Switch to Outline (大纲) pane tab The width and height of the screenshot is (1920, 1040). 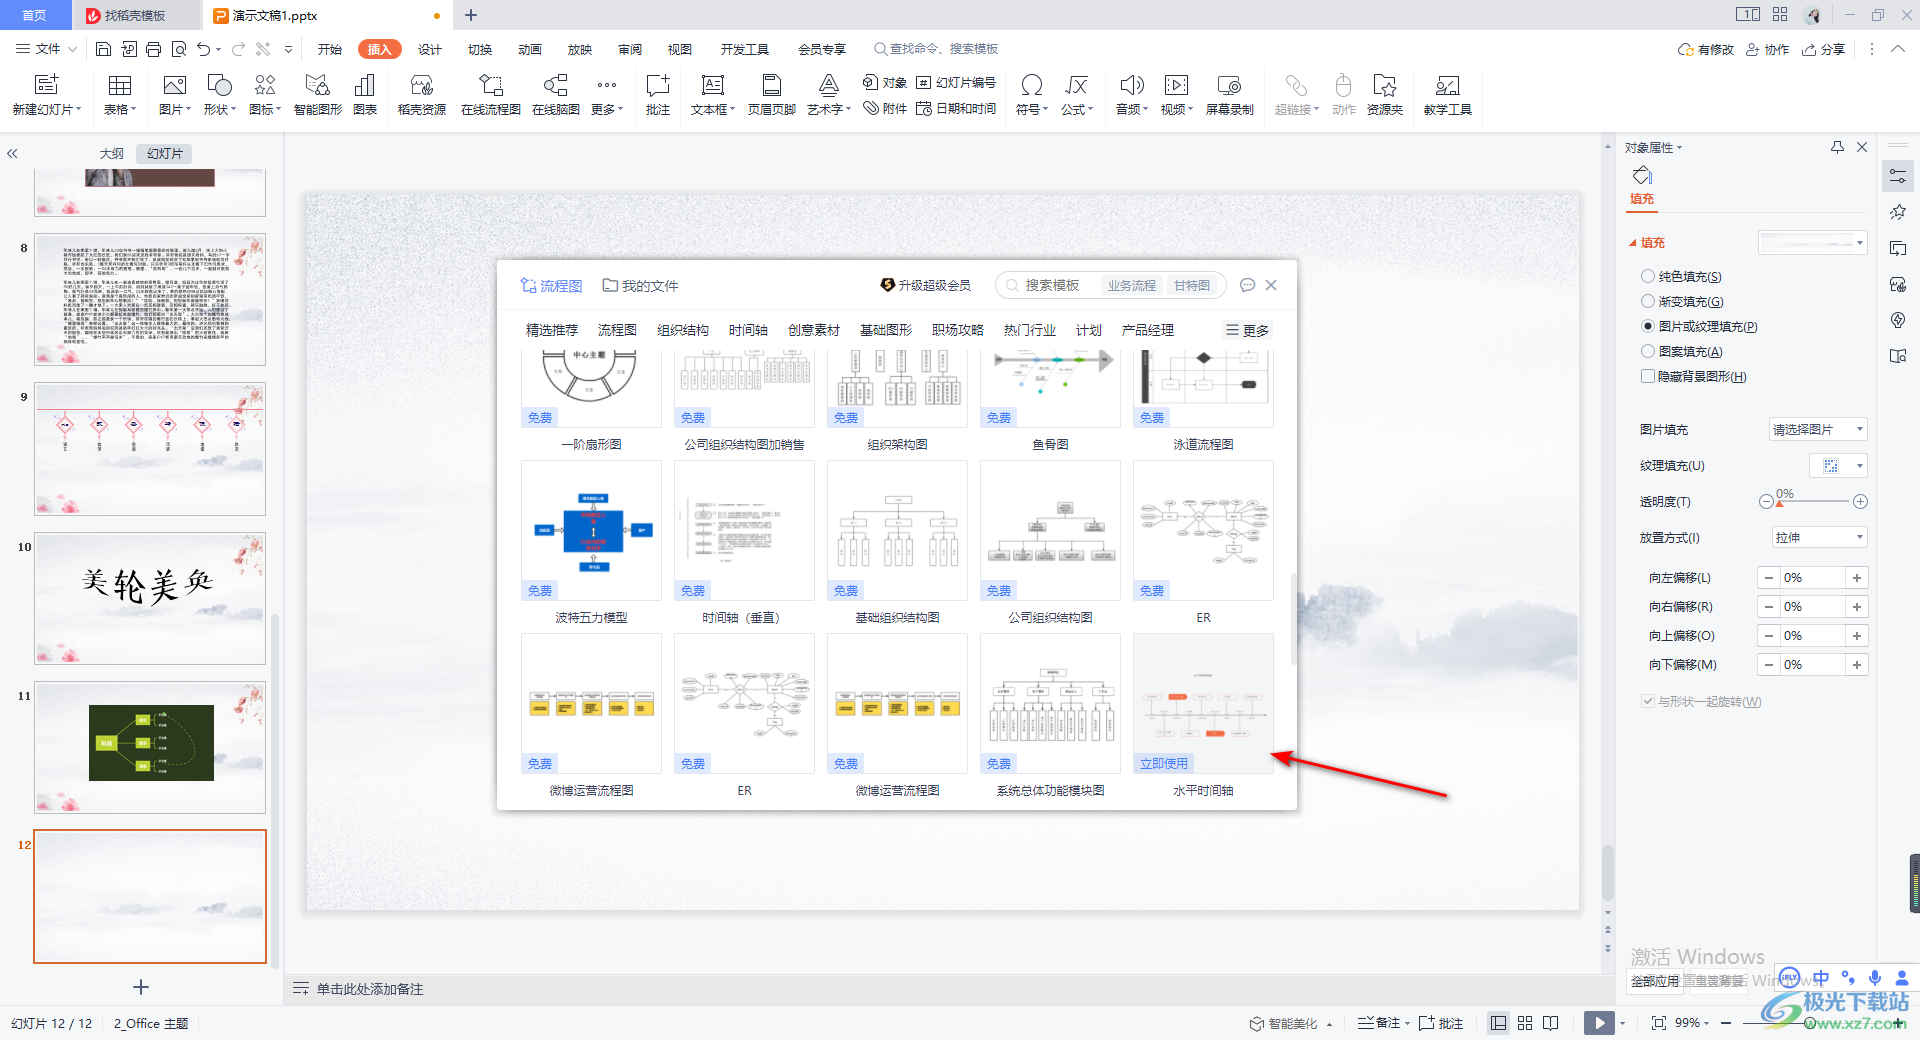click(112, 154)
